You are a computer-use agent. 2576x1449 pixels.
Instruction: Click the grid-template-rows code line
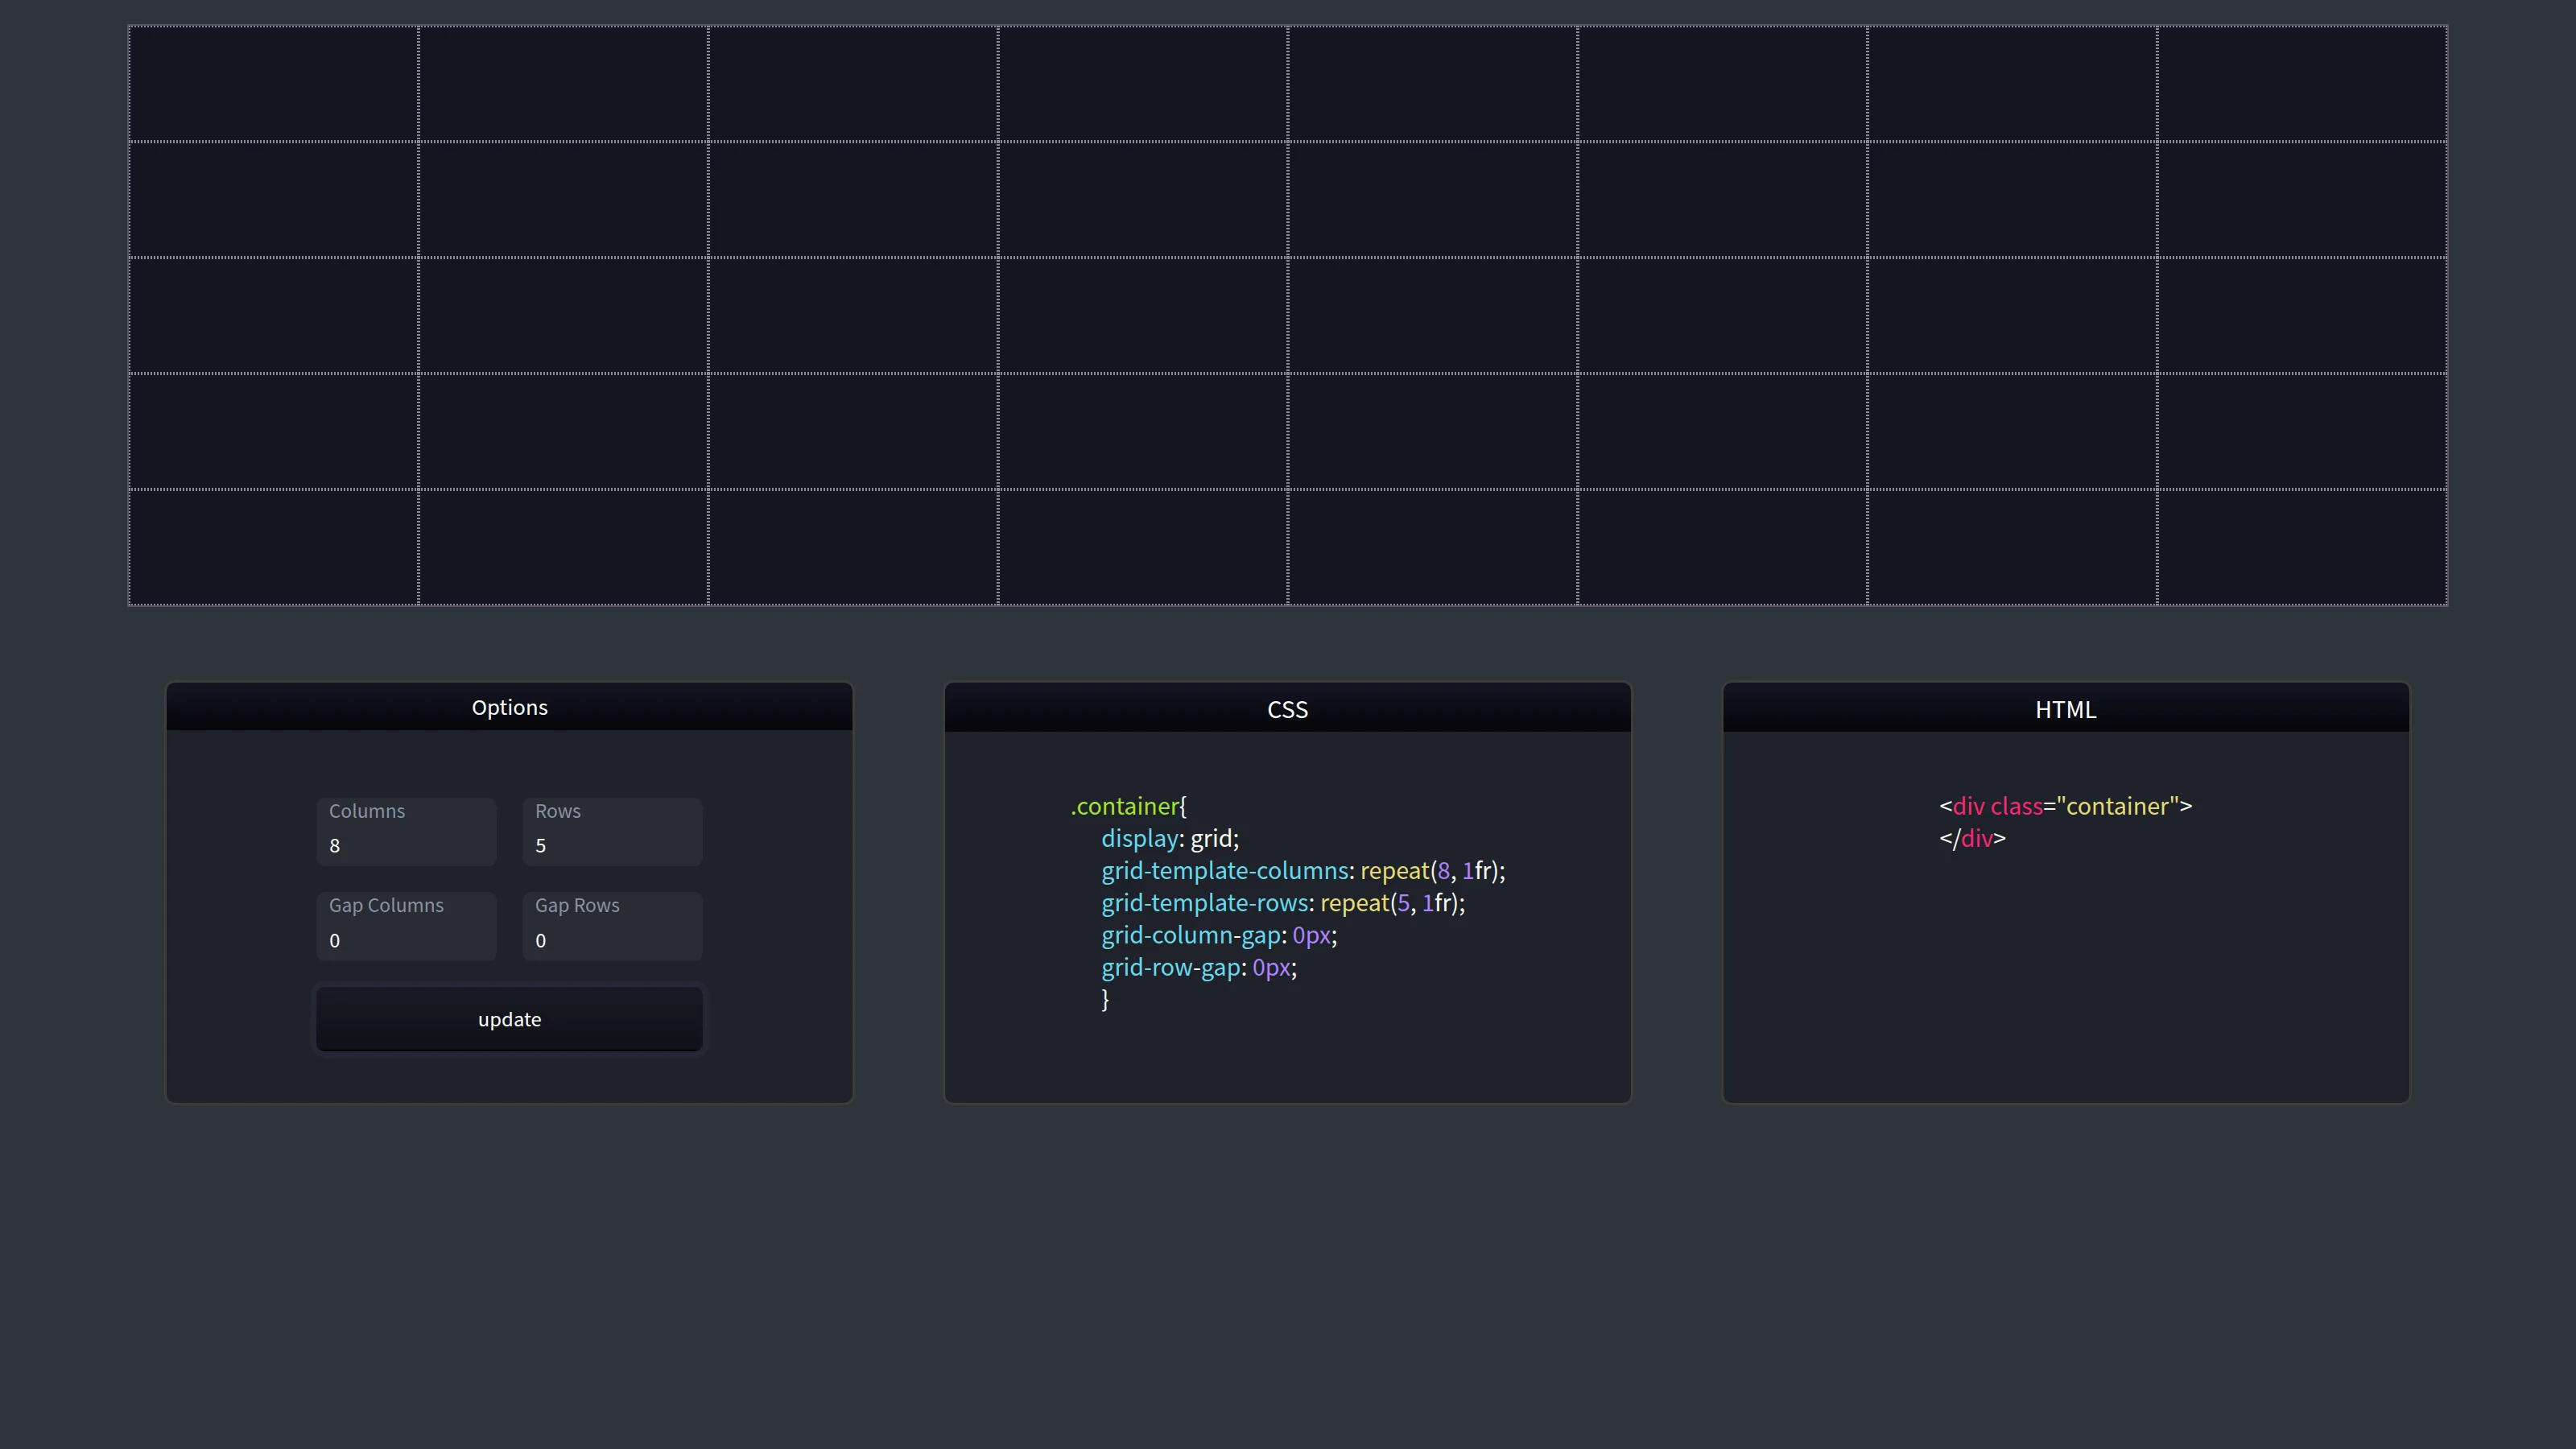(1283, 903)
